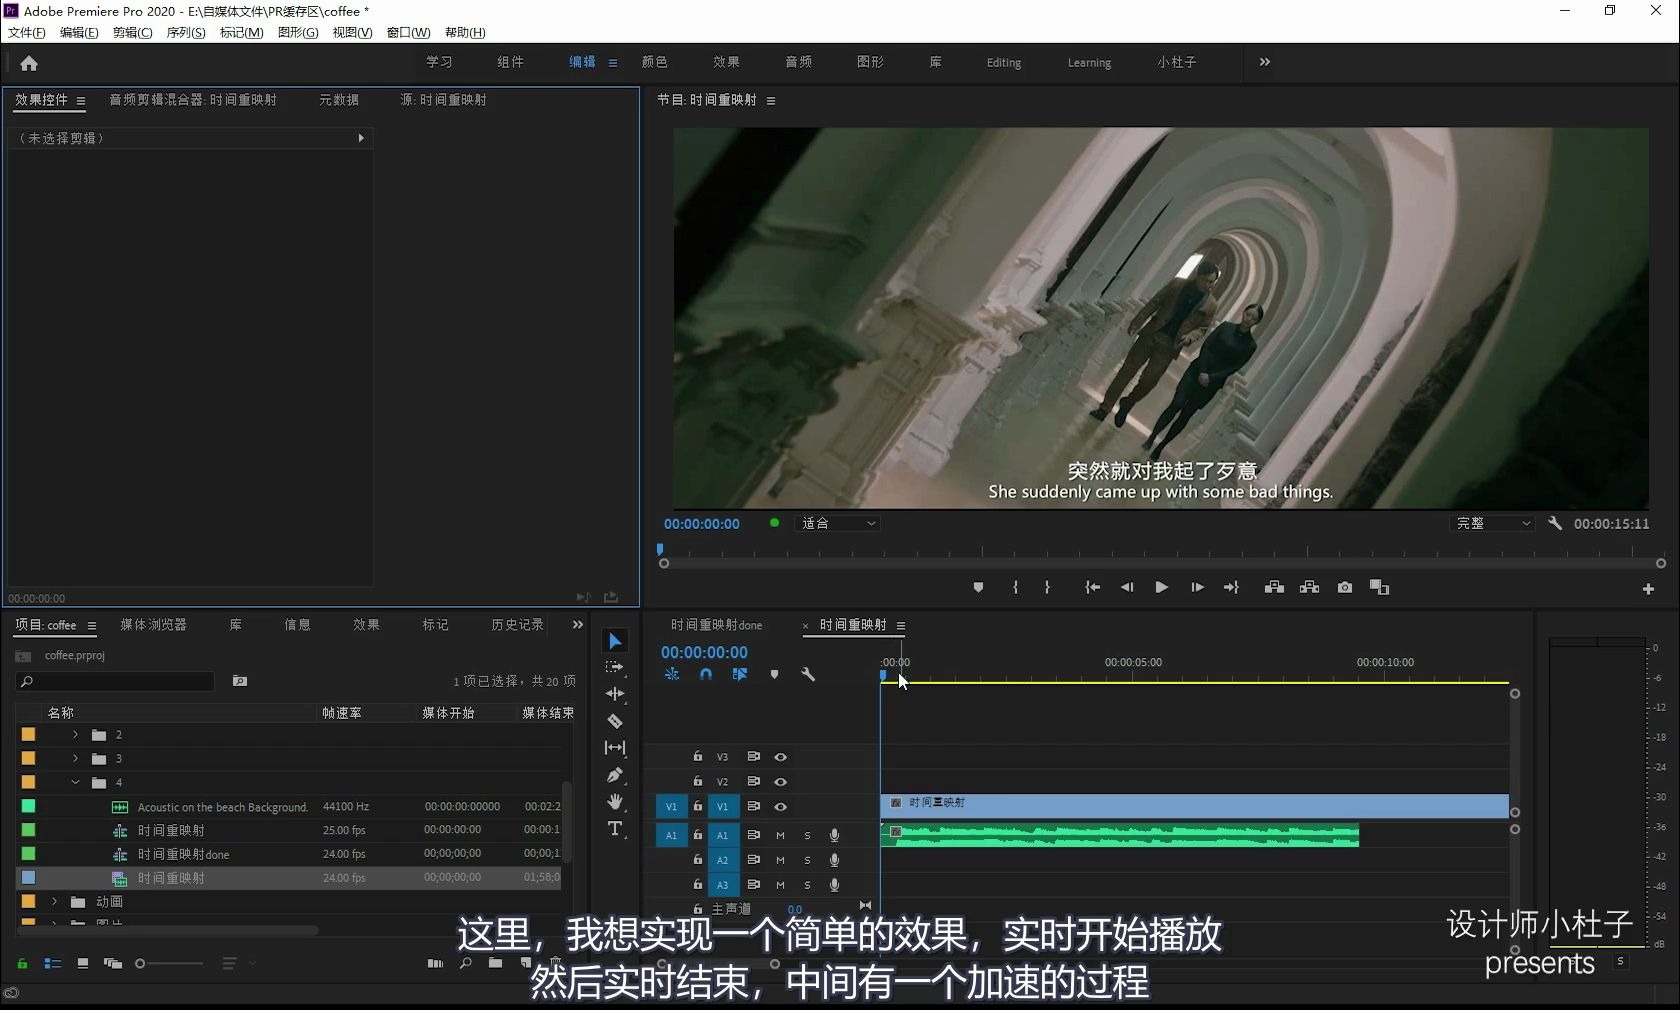This screenshot has width=1680, height=1010.
Task: Open the 适合 zoom level dropdown
Action: point(838,523)
